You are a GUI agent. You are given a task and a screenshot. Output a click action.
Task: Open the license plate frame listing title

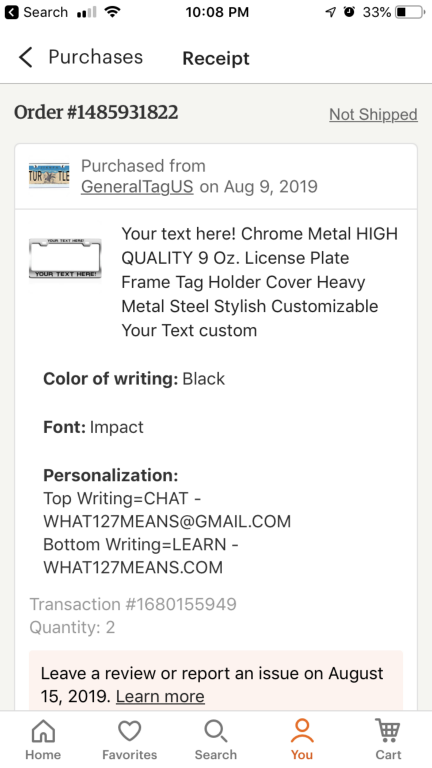[260, 282]
